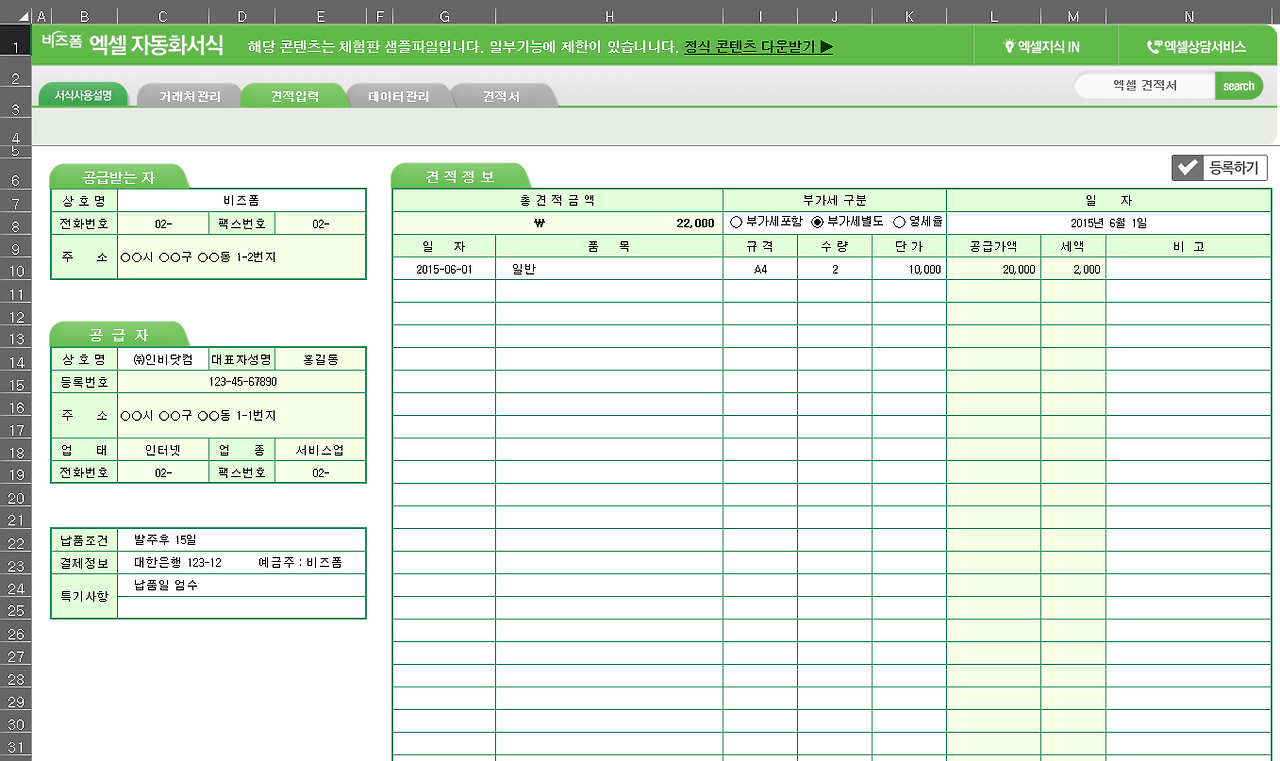Choose the 부가세별도 radio option
The width and height of the screenshot is (1280, 761).
coord(848,222)
